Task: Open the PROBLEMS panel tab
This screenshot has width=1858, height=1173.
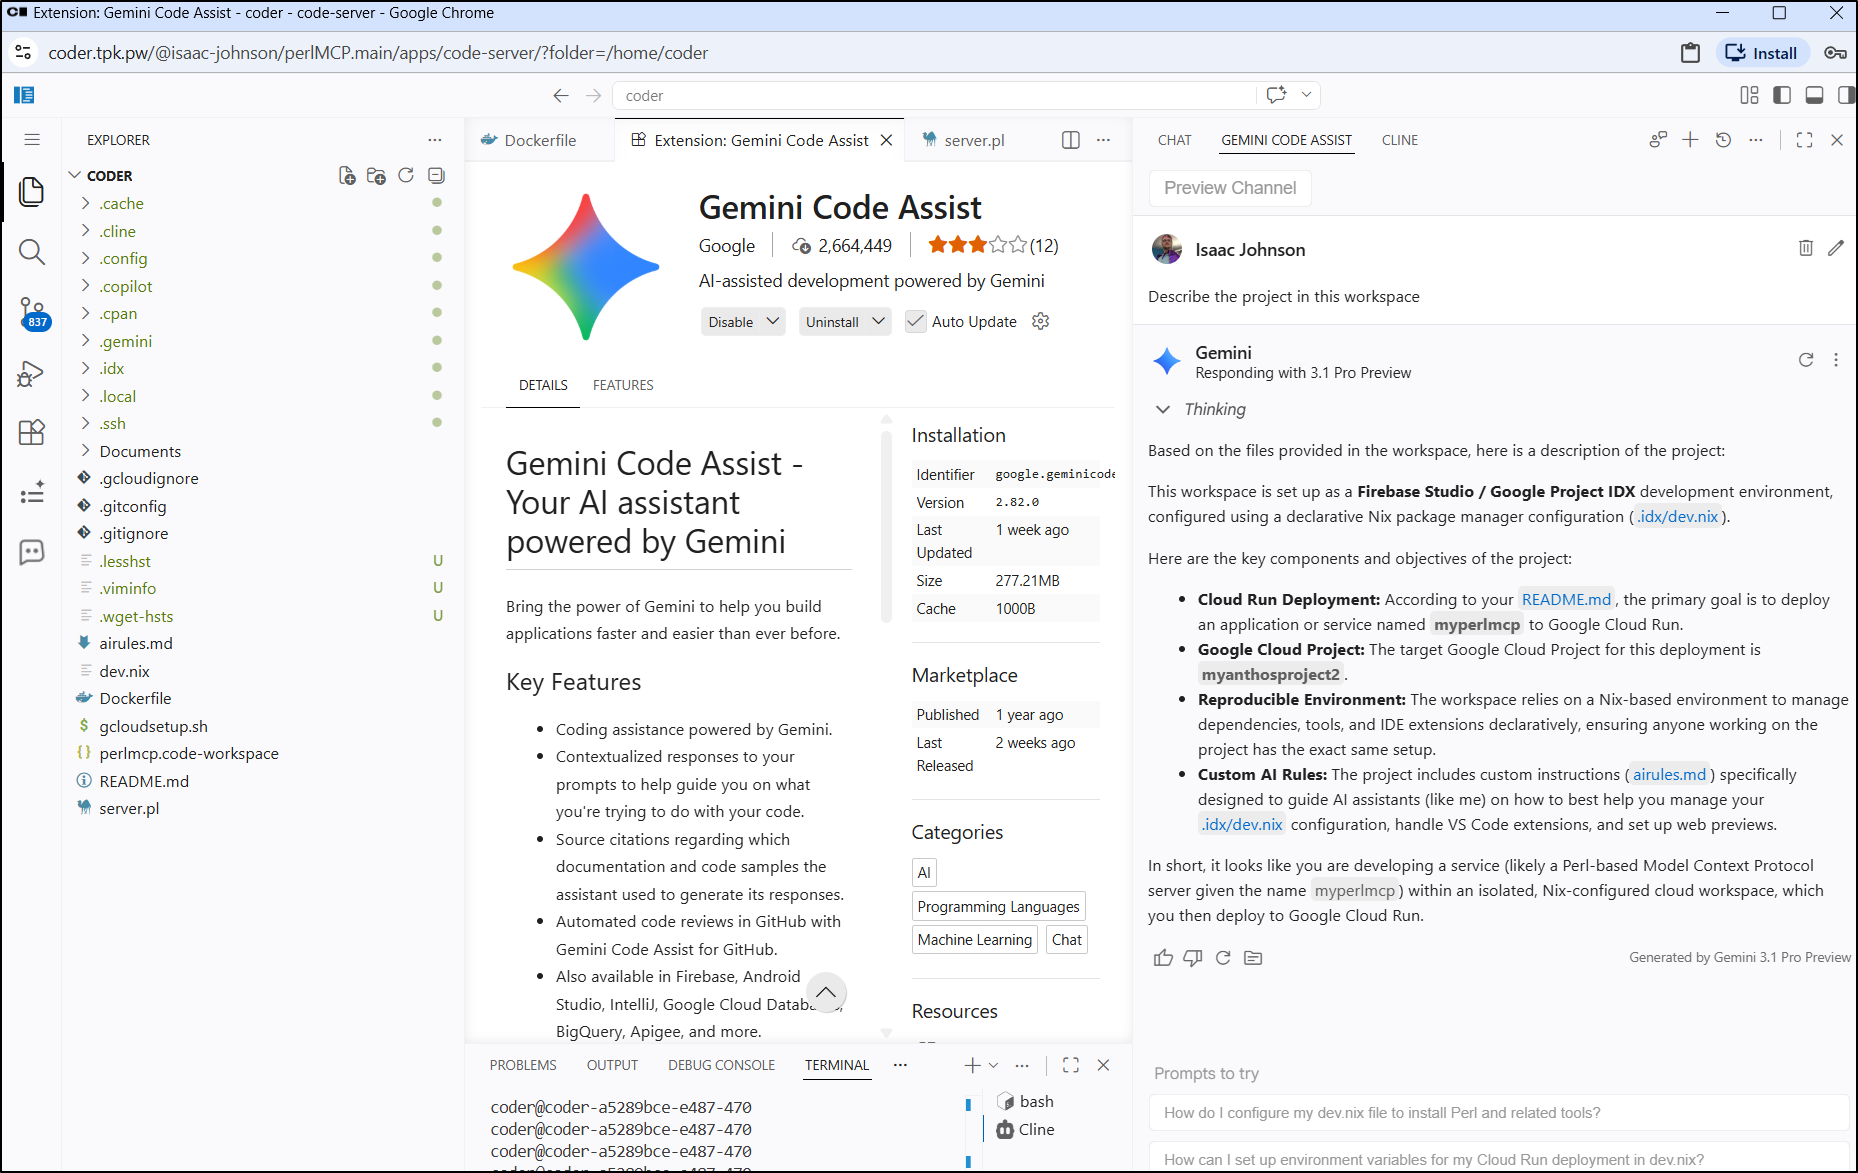Action: [523, 1065]
